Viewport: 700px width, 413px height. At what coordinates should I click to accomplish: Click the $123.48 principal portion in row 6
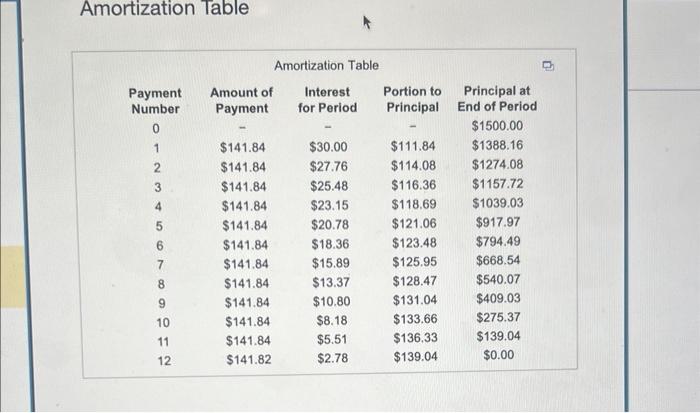414,243
